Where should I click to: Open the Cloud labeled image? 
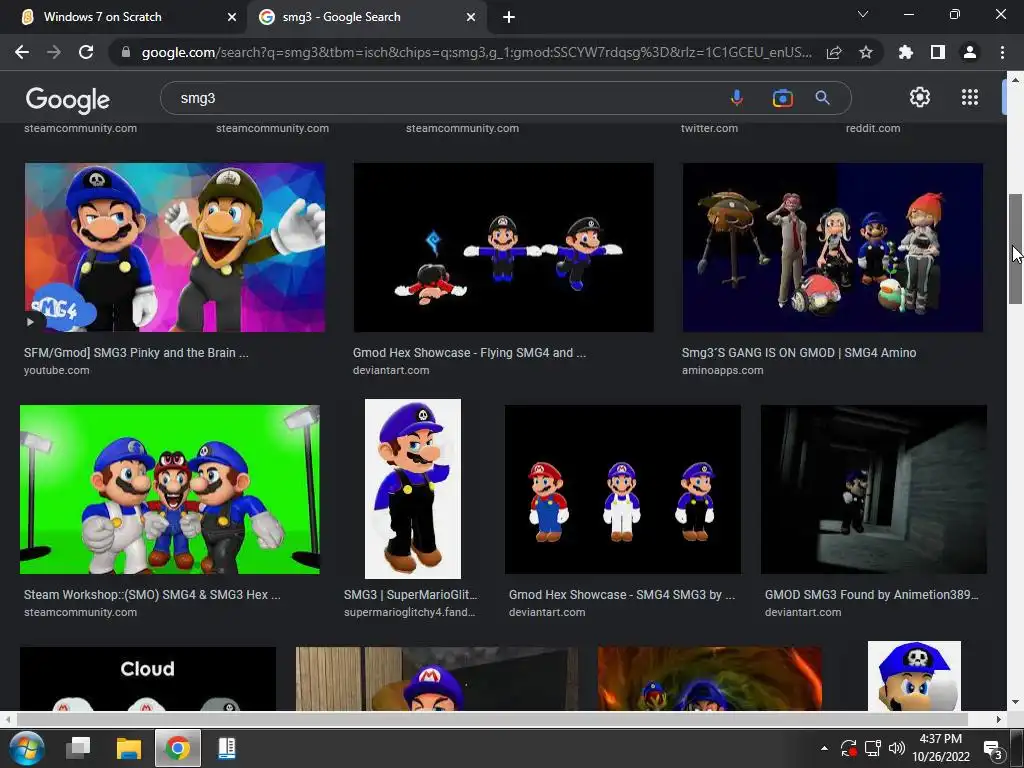pos(148,679)
